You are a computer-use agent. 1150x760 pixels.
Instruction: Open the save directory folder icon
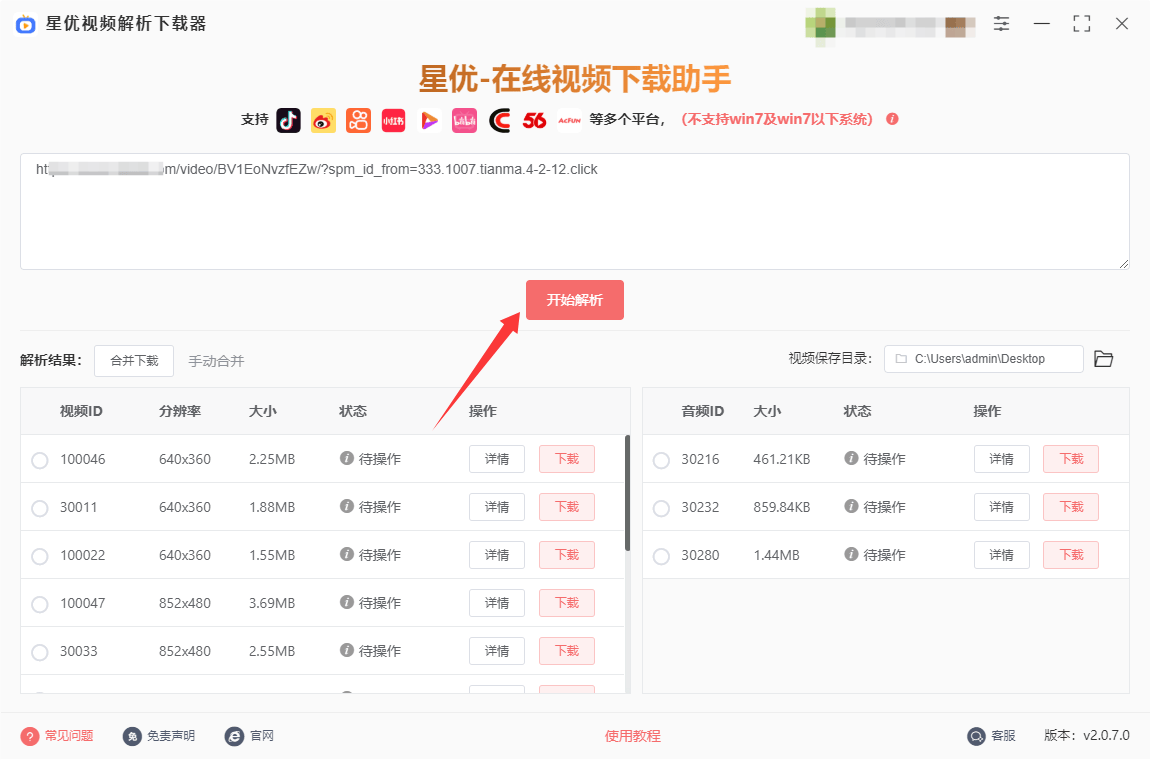(x=1103, y=359)
